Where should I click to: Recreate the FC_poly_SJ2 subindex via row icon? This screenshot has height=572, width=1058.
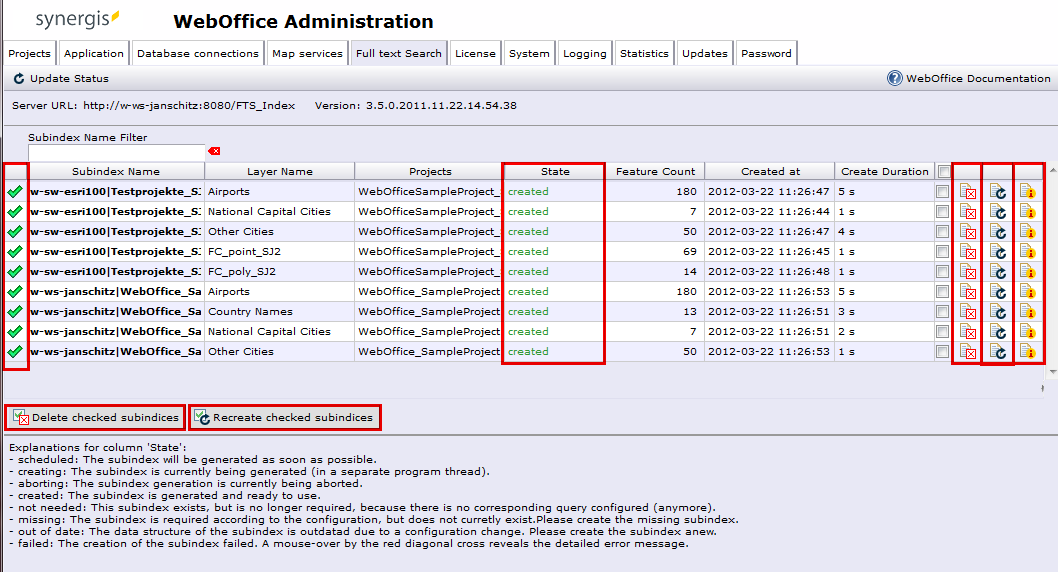[x=997, y=272]
